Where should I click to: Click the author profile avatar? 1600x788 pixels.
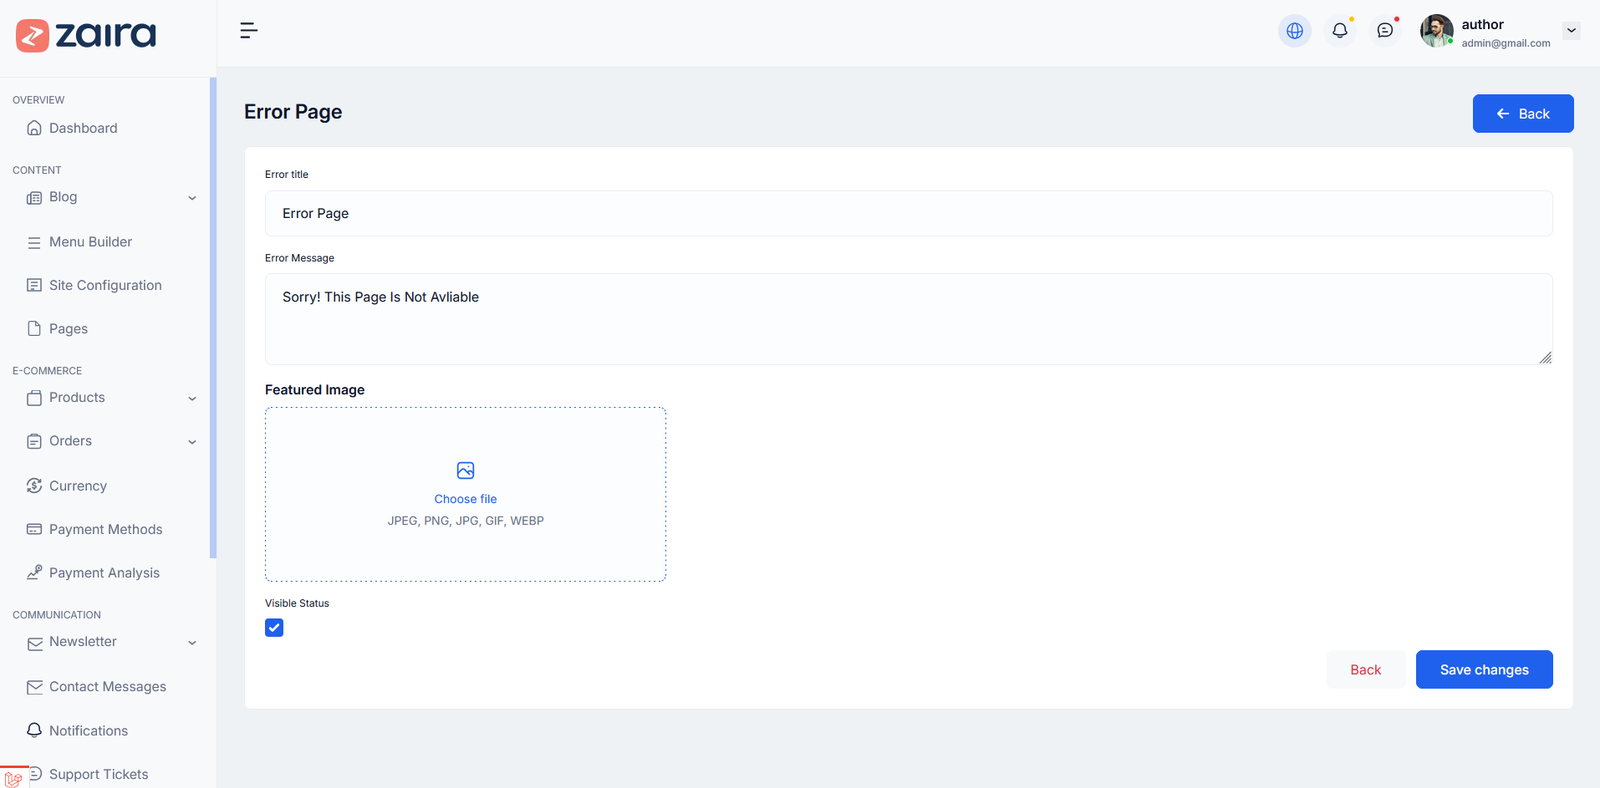[1436, 31]
